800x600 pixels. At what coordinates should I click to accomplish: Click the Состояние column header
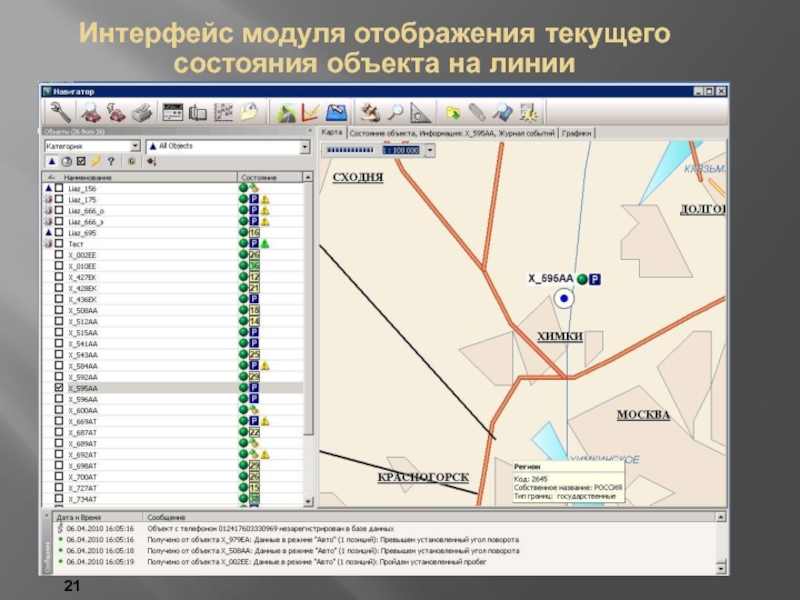[x=258, y=177]
